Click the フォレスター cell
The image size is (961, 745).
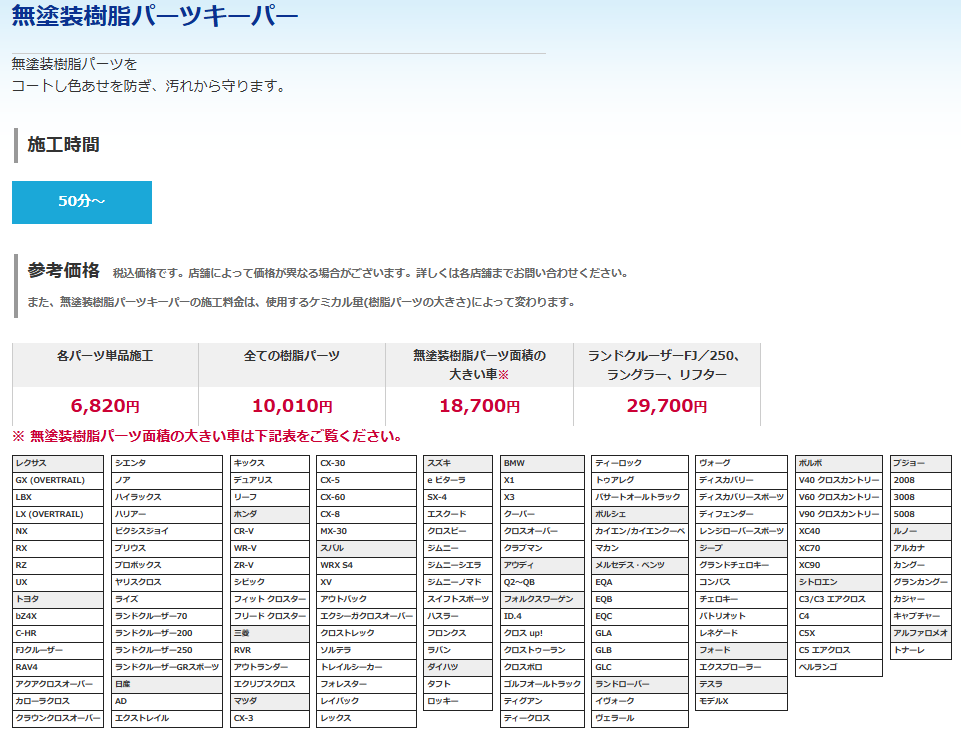(x=367, y=684)
